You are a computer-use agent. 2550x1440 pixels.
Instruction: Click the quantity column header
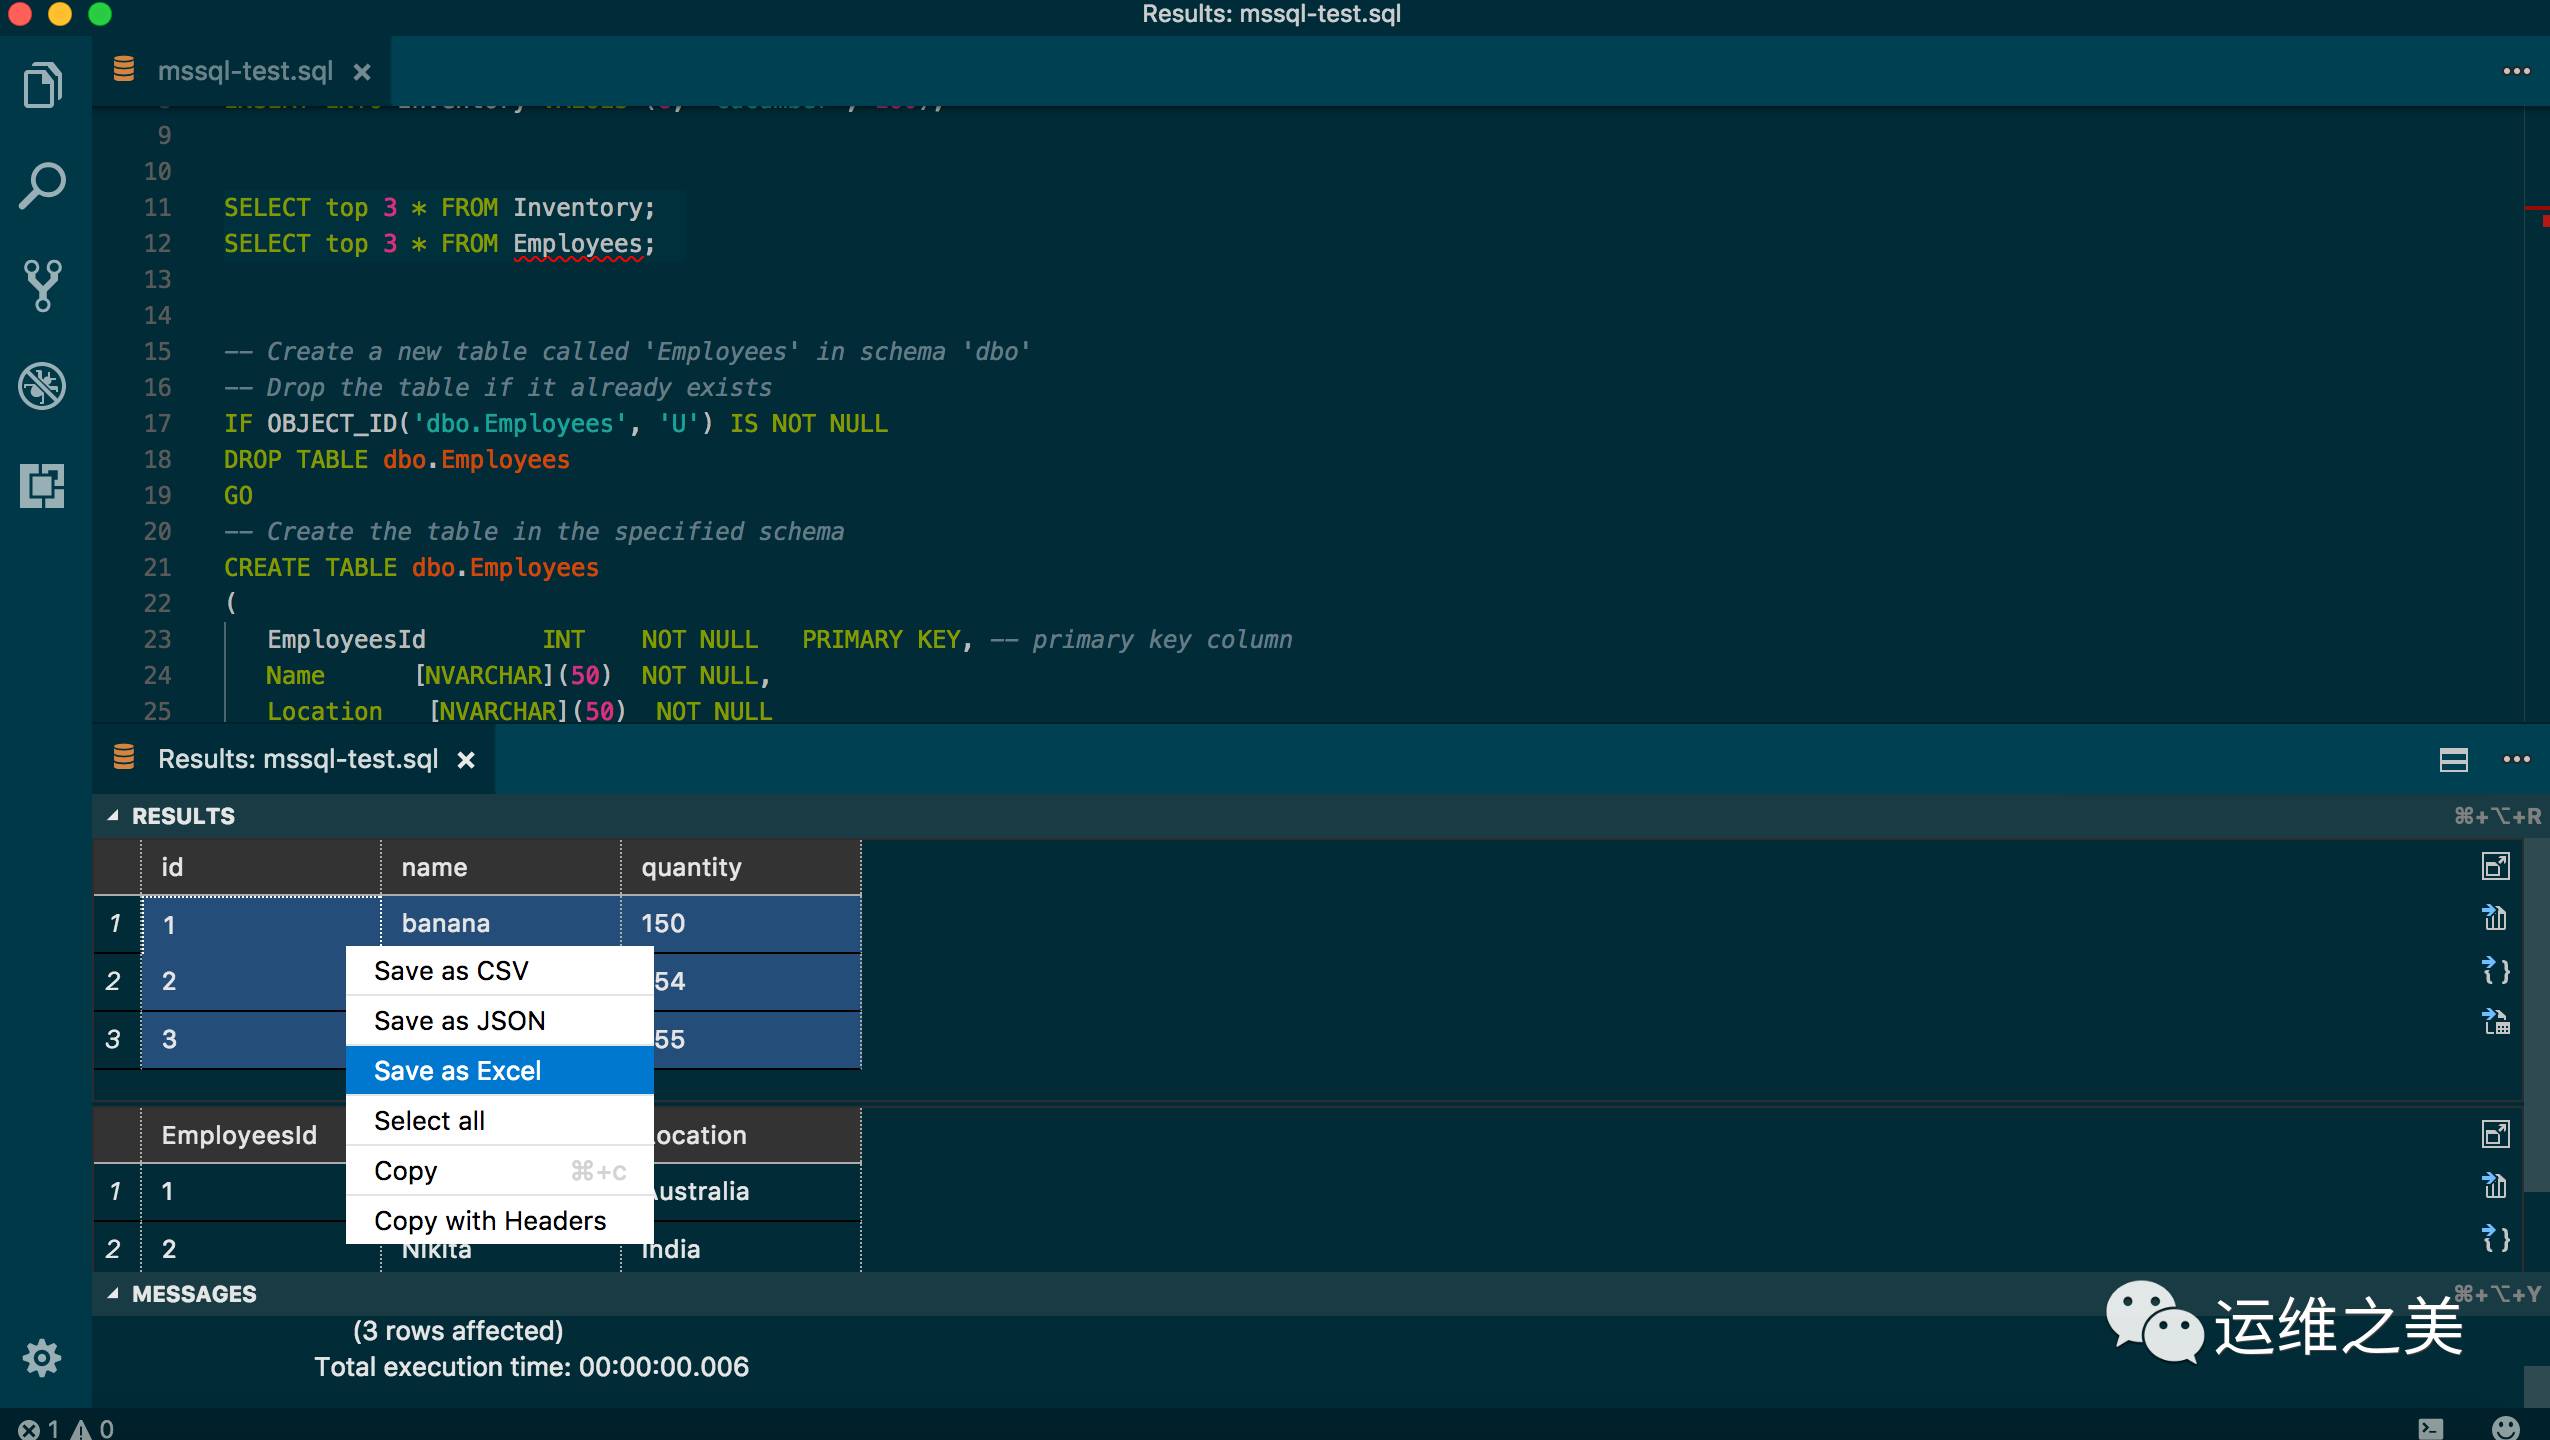[x=740, y=867]
